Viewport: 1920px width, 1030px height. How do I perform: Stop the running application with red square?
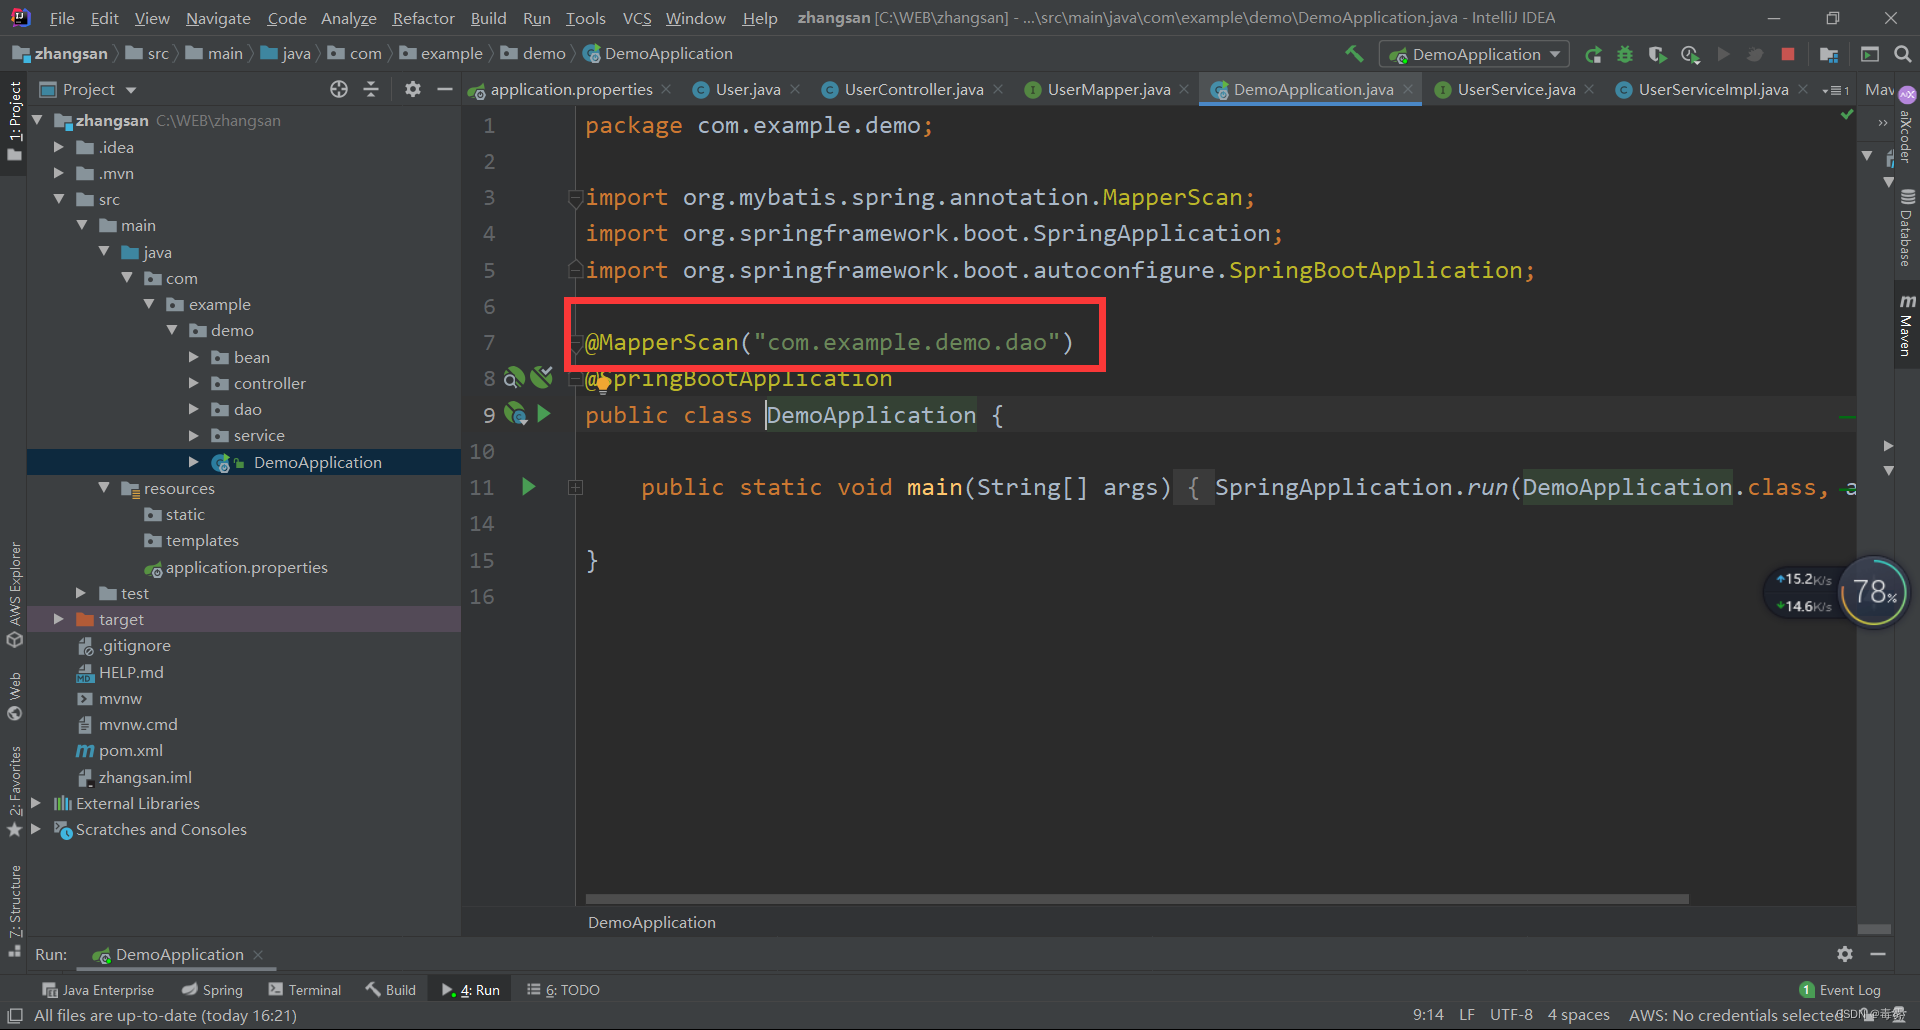tap(1788, 54)
